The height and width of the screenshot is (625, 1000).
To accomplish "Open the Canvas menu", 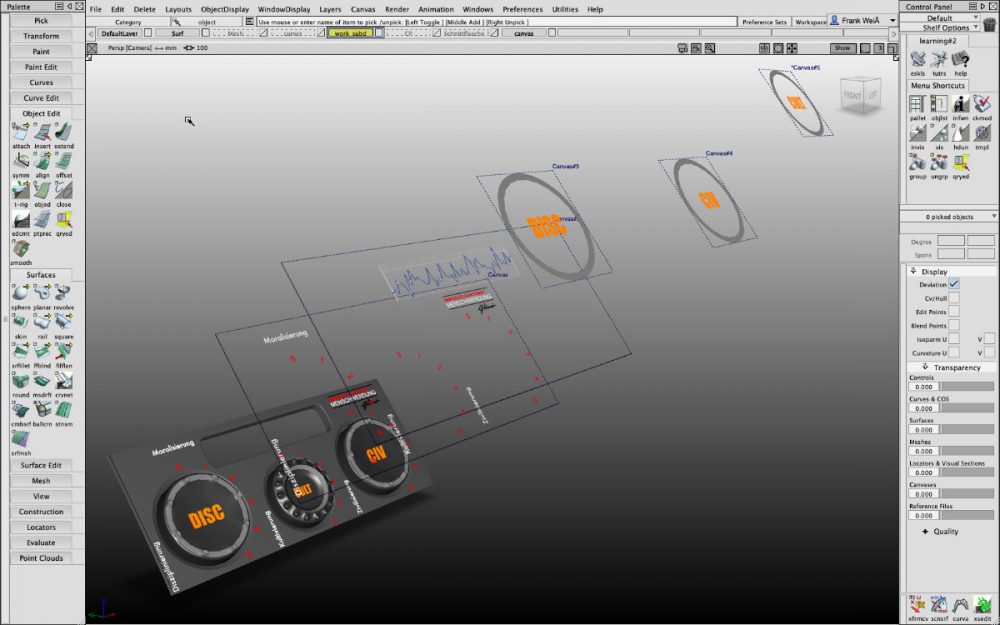I will pos(363,9).
